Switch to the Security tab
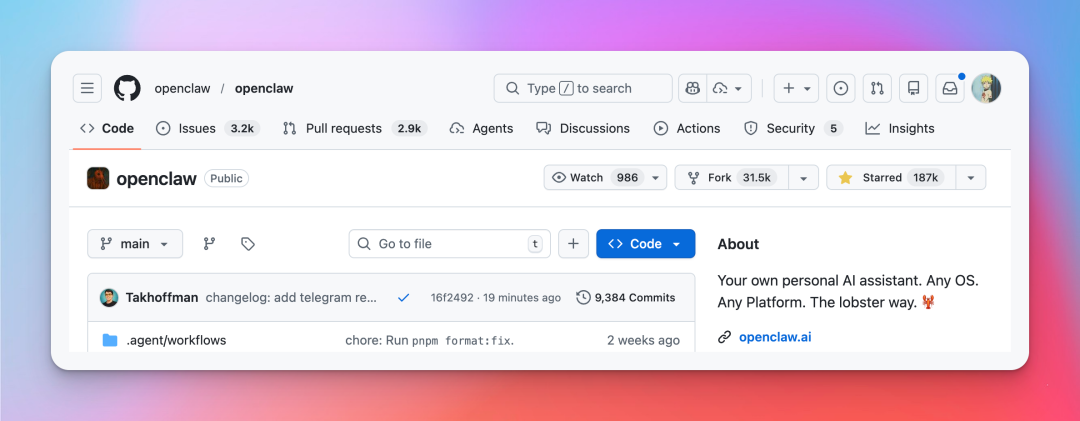The width and height of the screenshot is (1080, 421). point(793,128)
